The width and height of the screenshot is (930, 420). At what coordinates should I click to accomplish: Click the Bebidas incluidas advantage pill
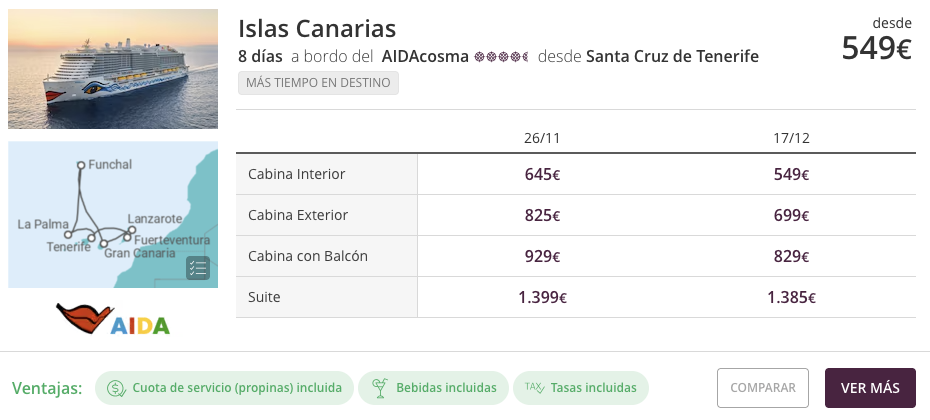tap(434, 387)
